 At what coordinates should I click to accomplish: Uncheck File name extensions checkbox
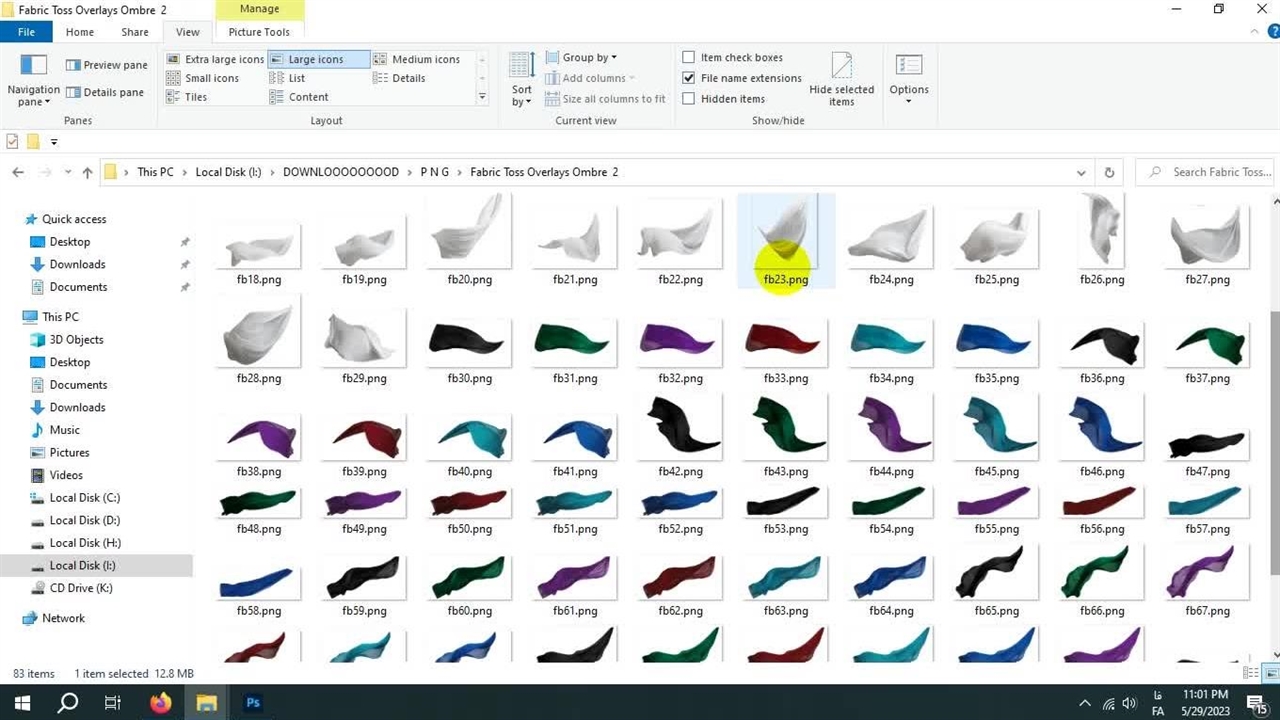click(x=688, y=78)
